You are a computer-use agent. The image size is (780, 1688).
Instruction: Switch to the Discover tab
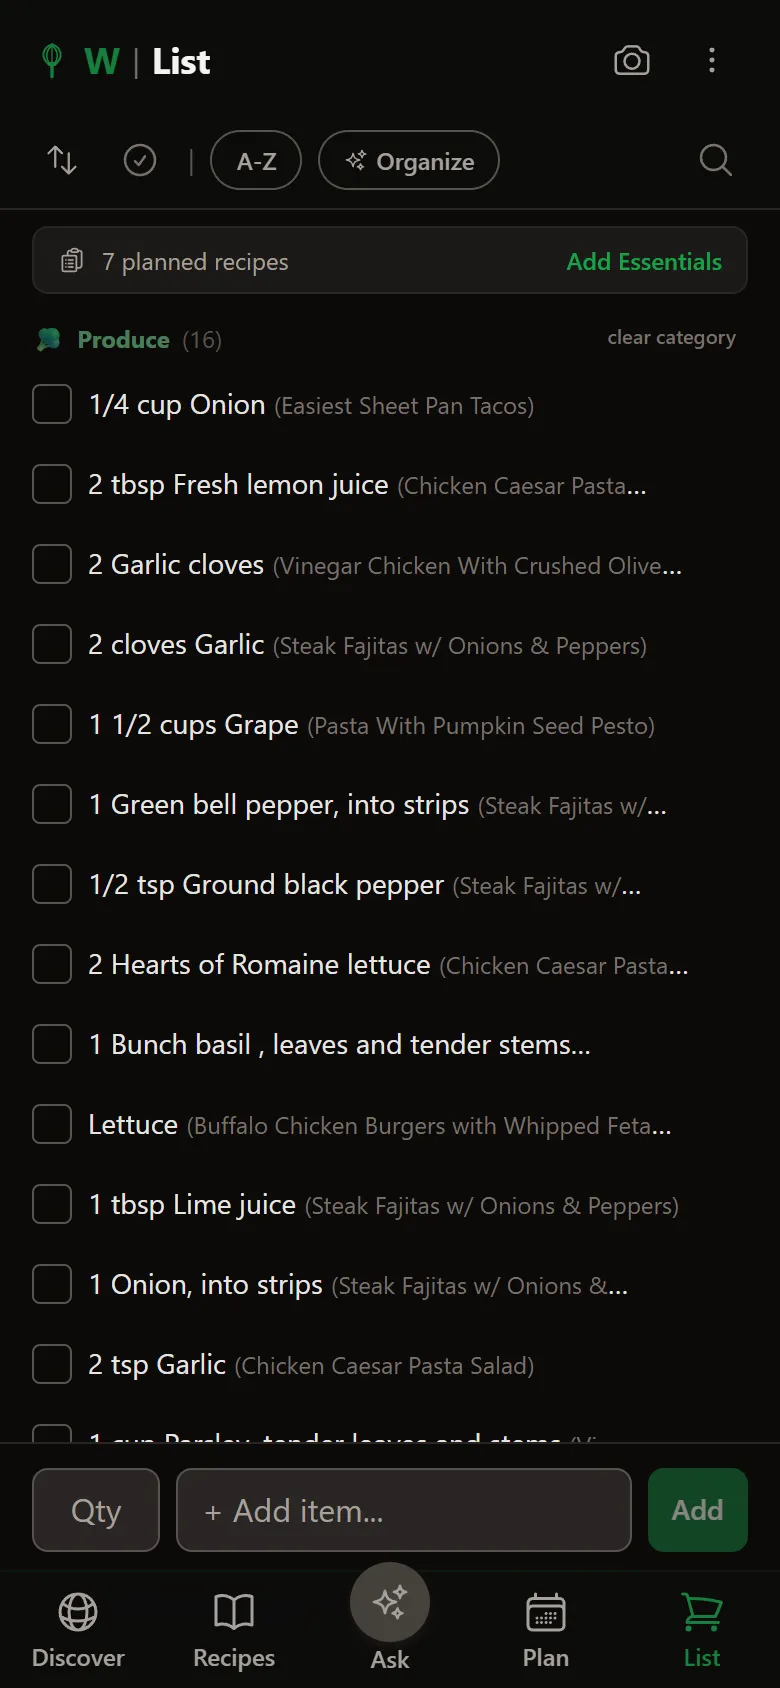click(78, 1627)
